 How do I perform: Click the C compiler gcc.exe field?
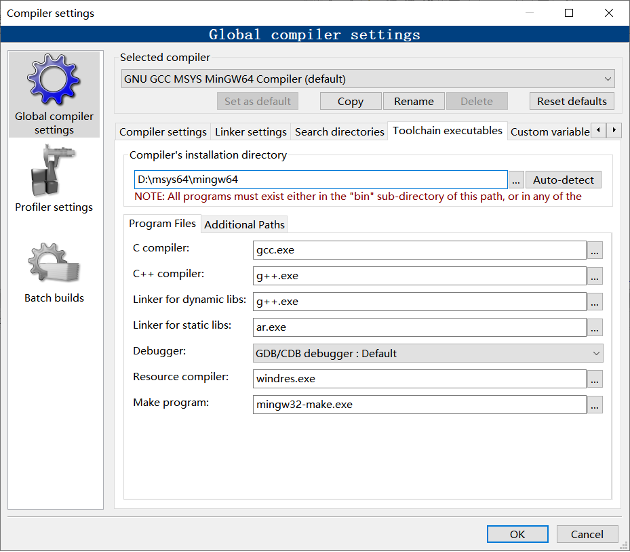tap(420, 250)
